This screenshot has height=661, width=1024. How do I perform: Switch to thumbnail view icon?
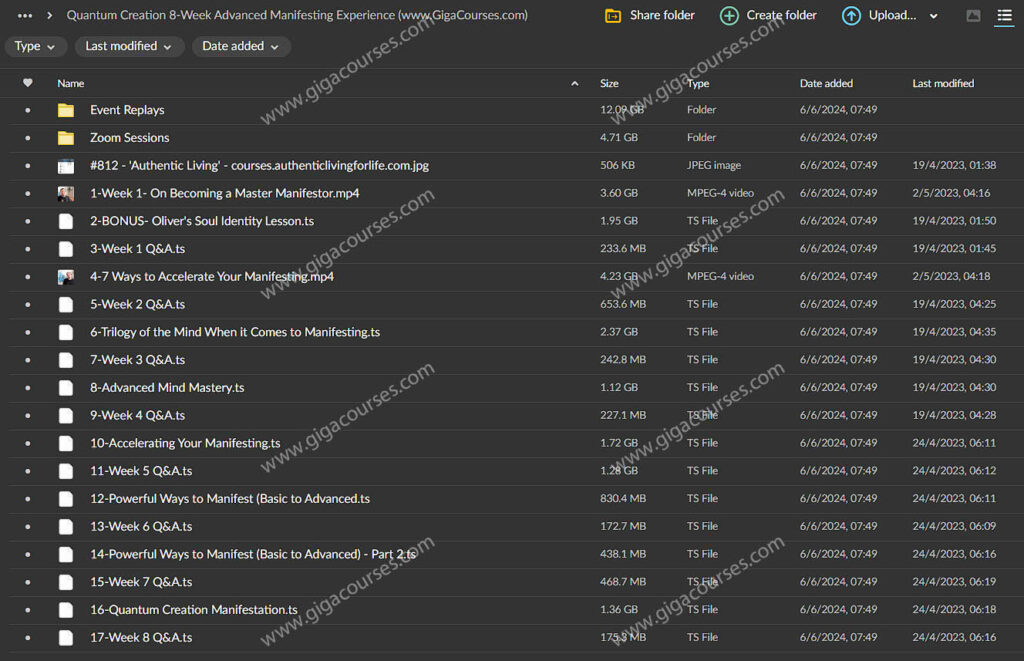click(x=973, y=16)
